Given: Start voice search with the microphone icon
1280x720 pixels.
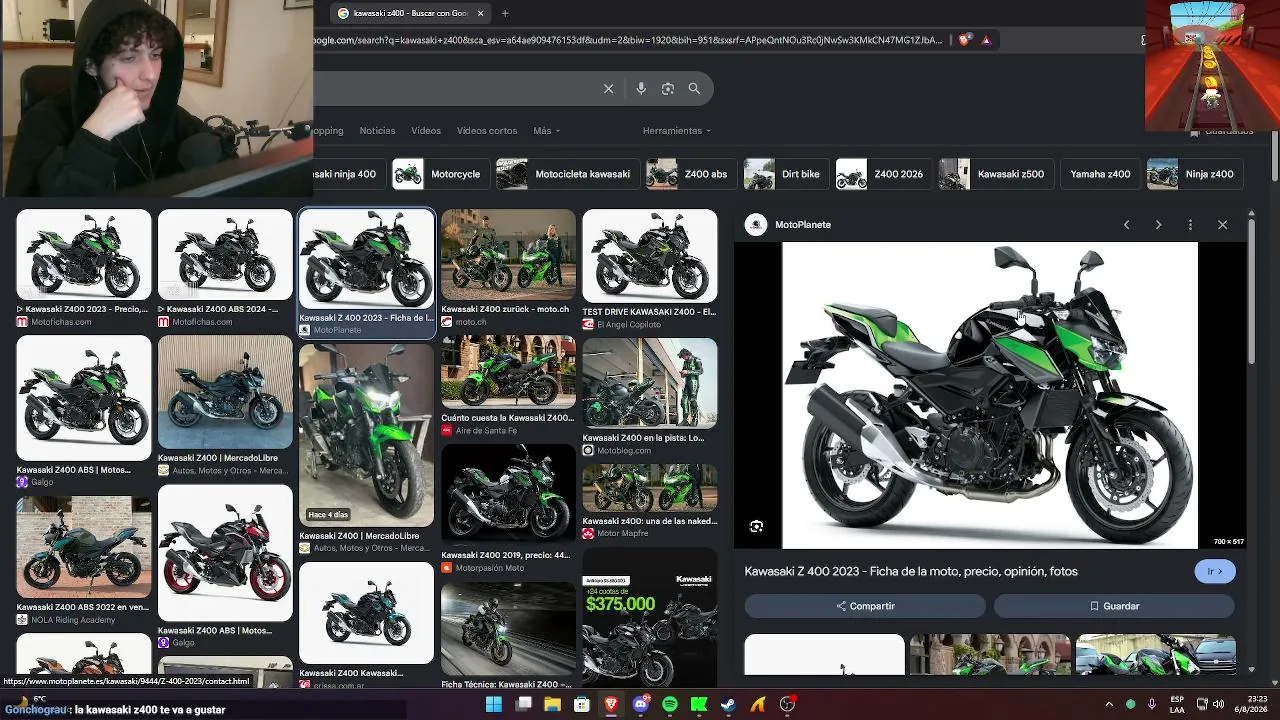Looking at the screenshot, I should tap(641, 88).
